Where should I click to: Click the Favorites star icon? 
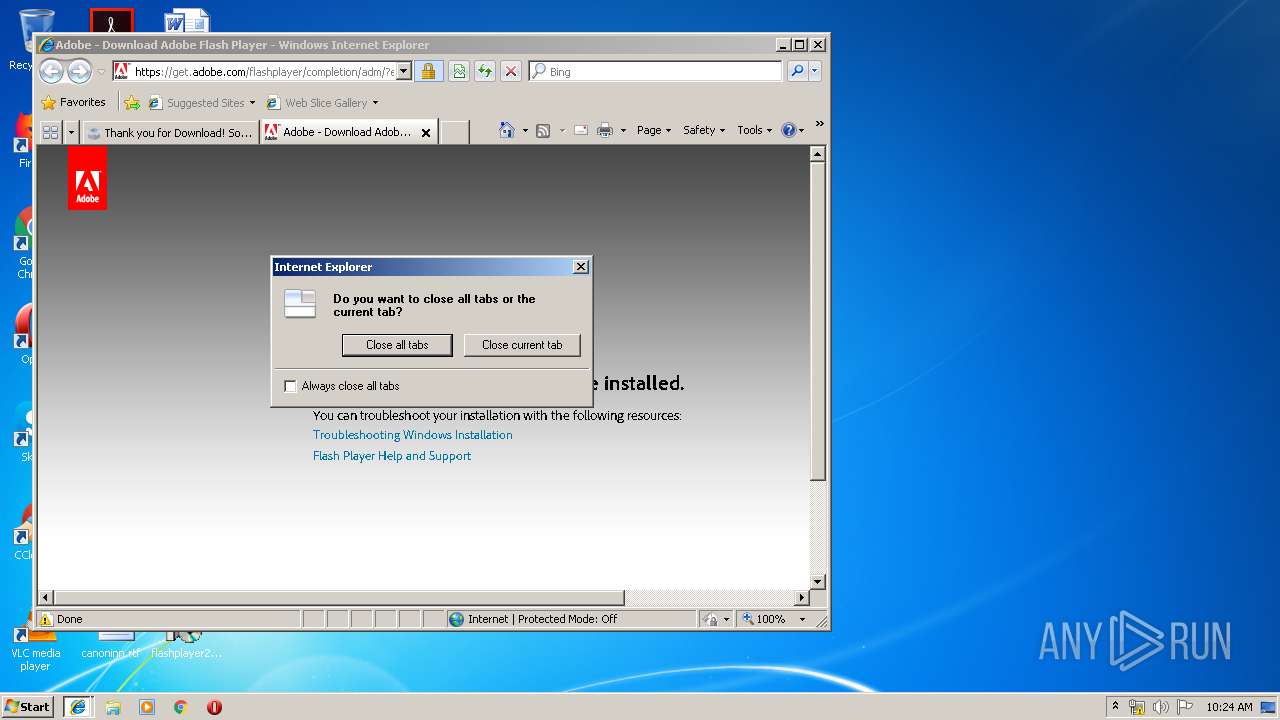click(x=48, y=102)
